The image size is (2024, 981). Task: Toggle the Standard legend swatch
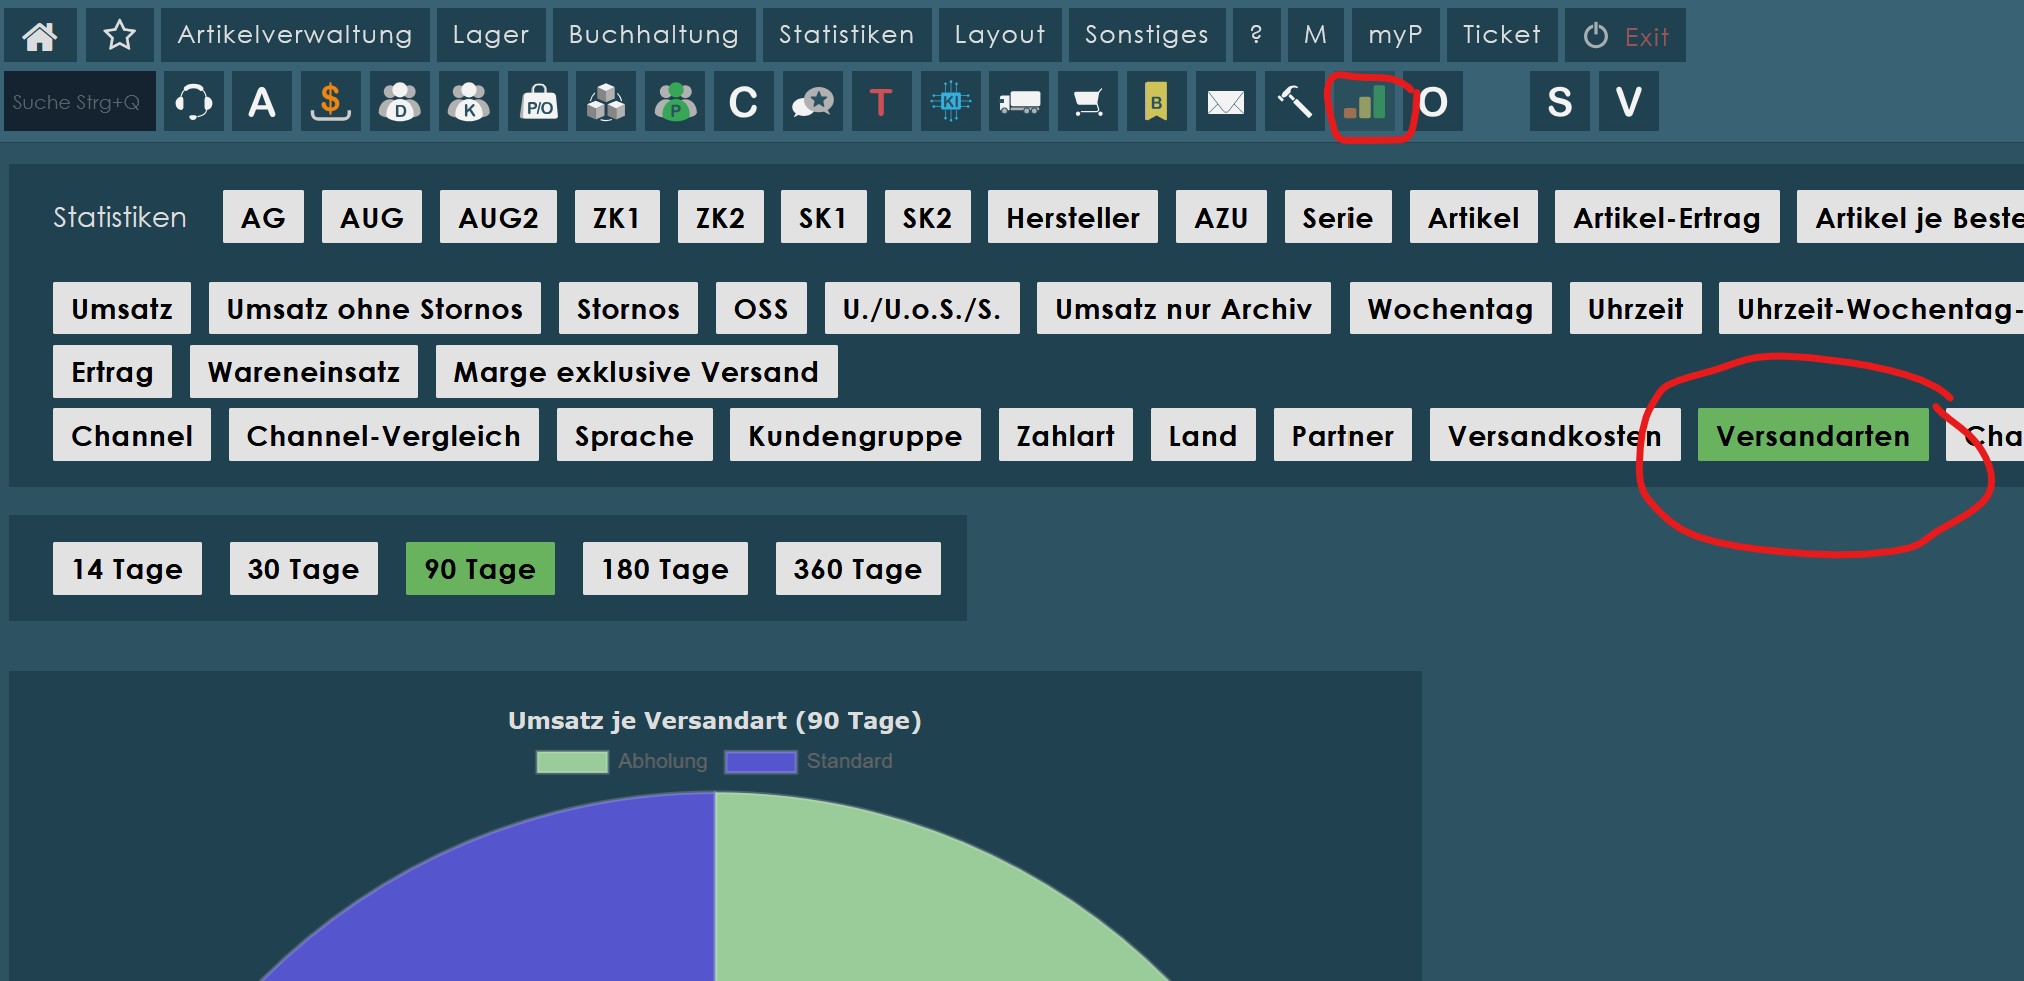coord(760,761)
